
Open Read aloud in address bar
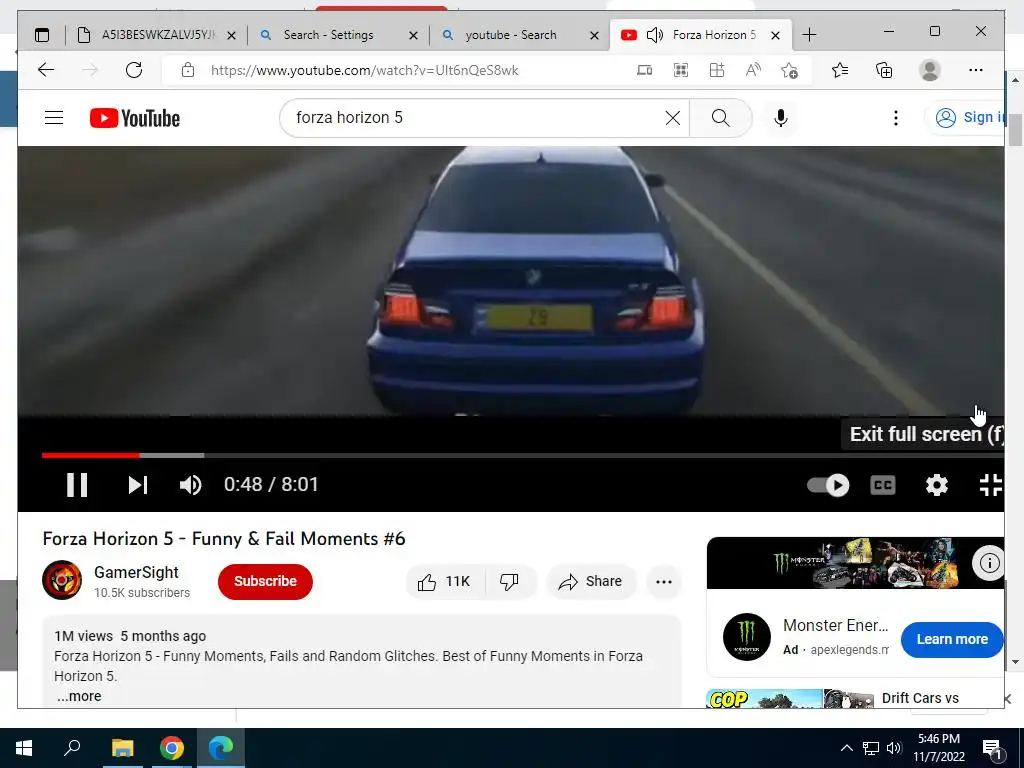pyautogui.click(x=753, y=70)
